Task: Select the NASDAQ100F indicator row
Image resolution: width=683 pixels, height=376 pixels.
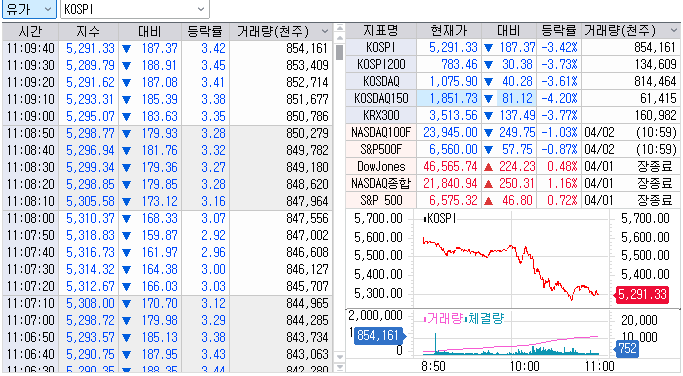Action: tap(513, 132)
